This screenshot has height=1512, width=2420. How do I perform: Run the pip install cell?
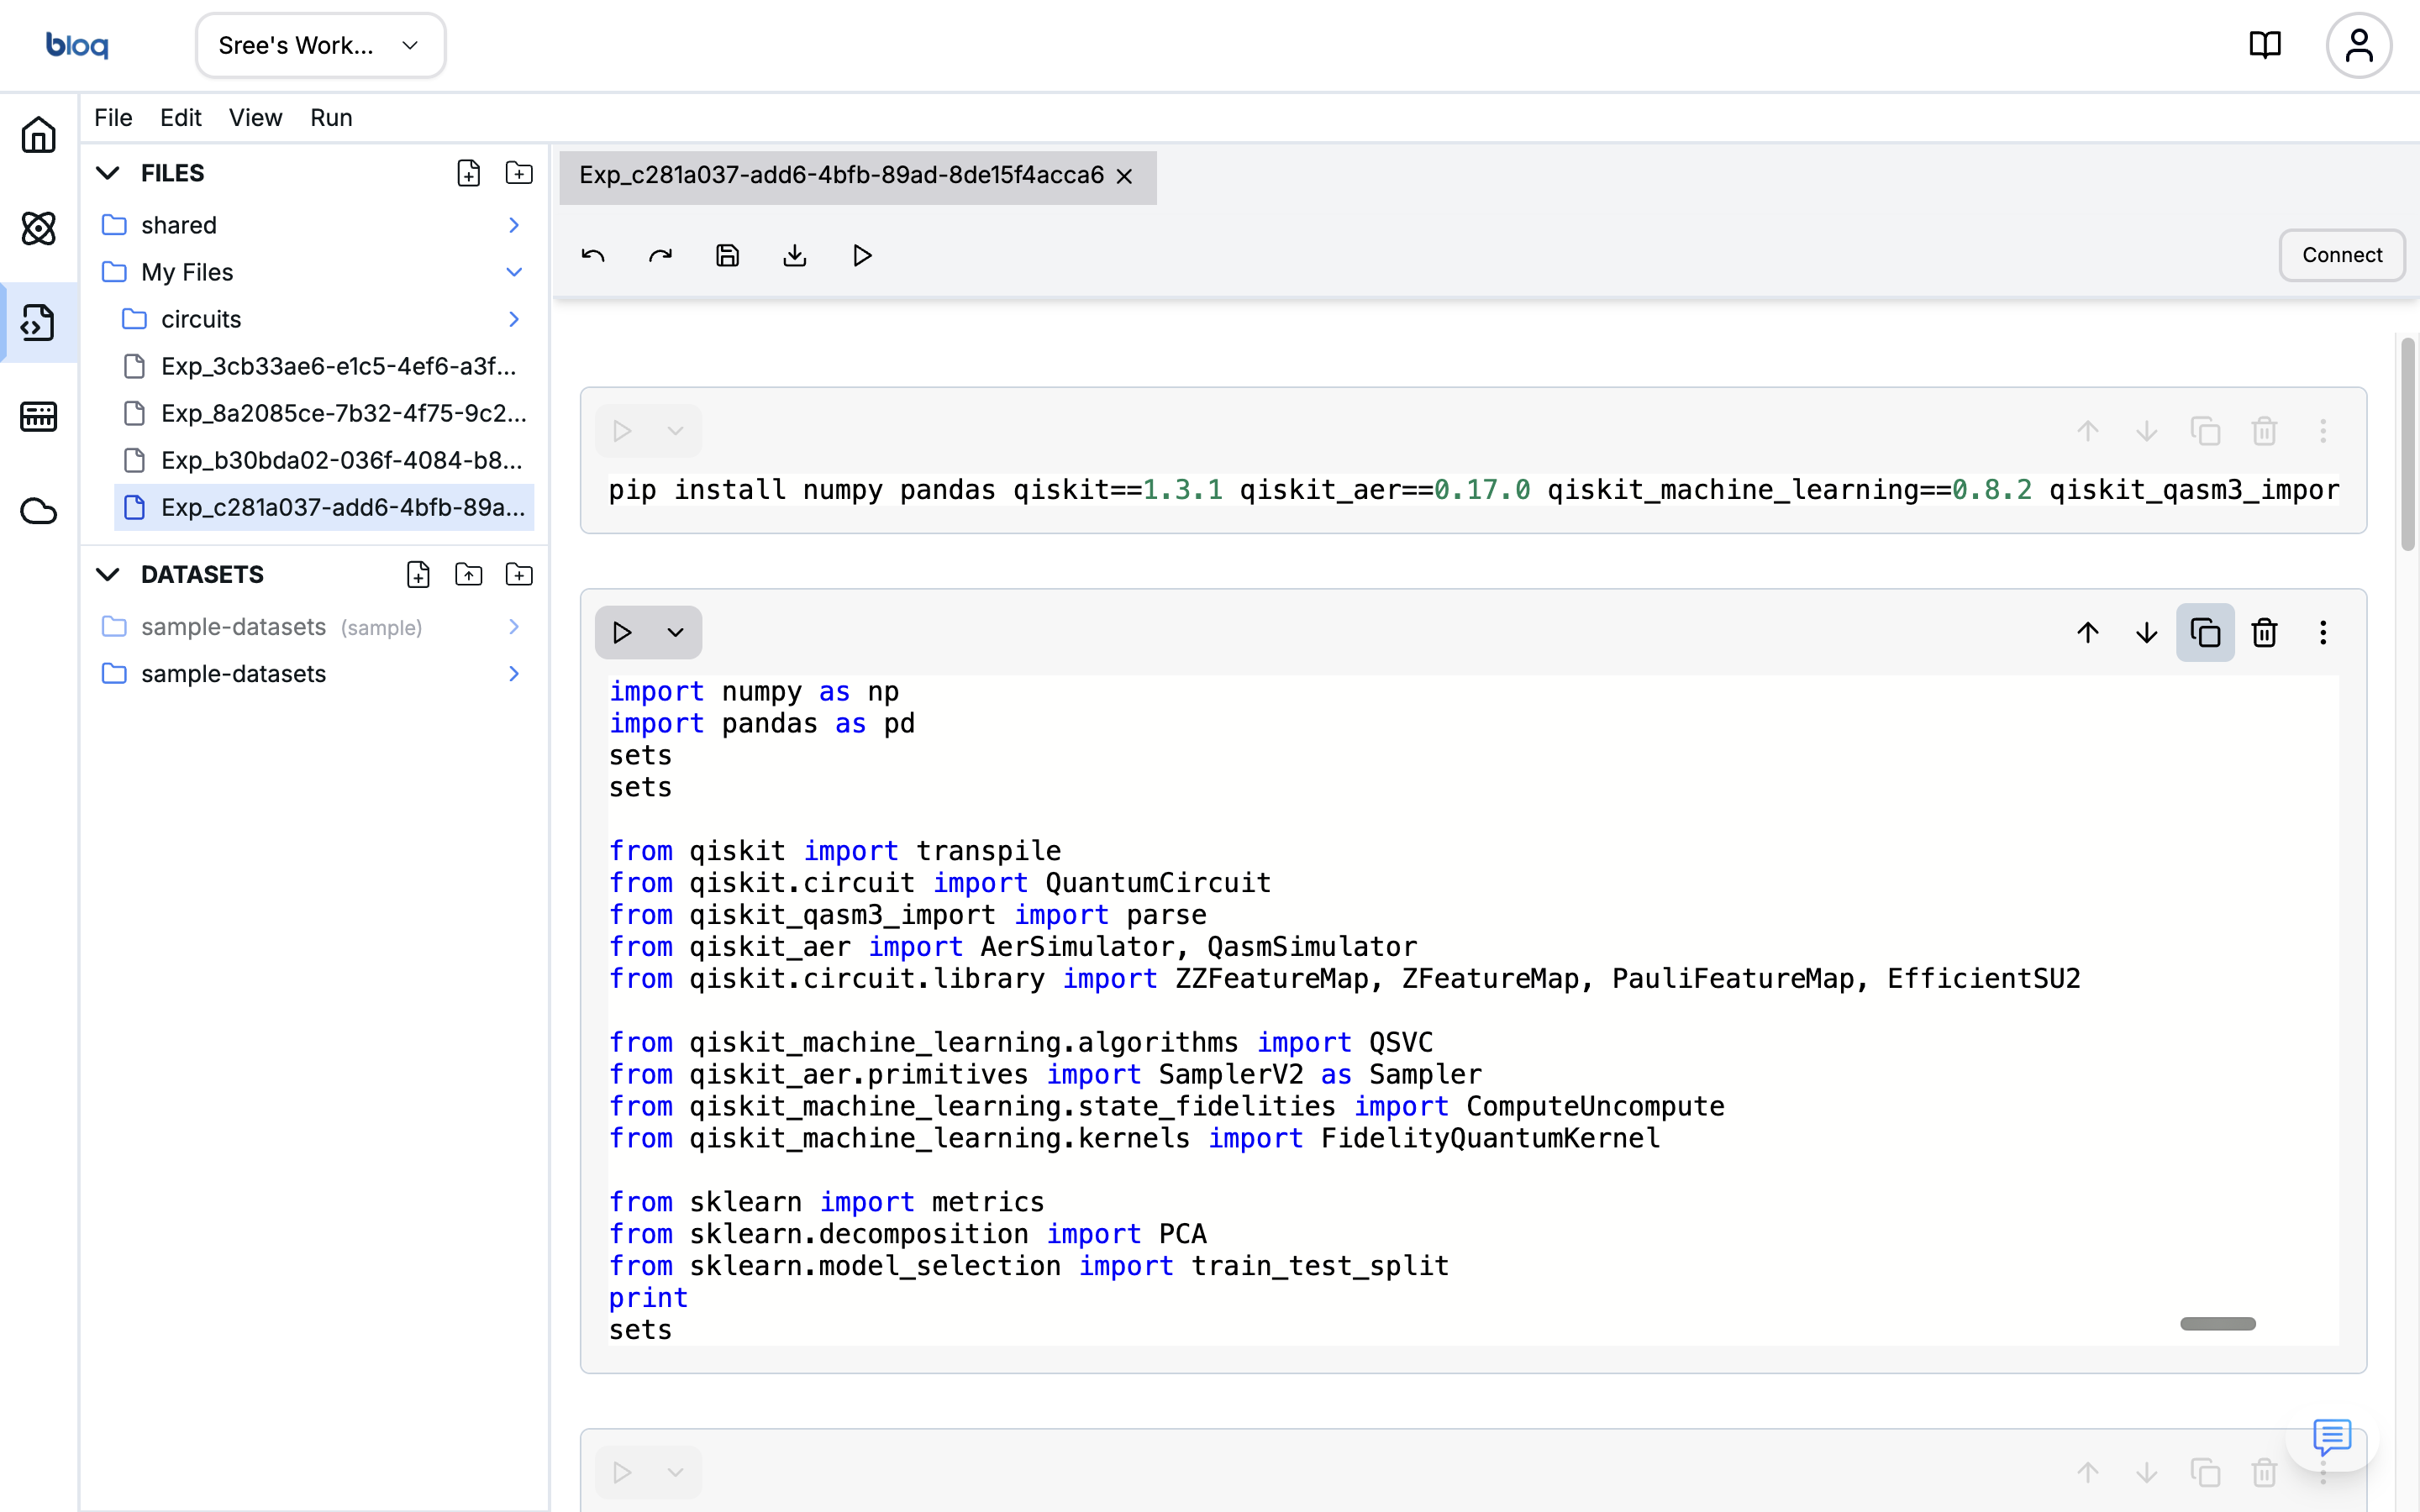click(622, 431)
